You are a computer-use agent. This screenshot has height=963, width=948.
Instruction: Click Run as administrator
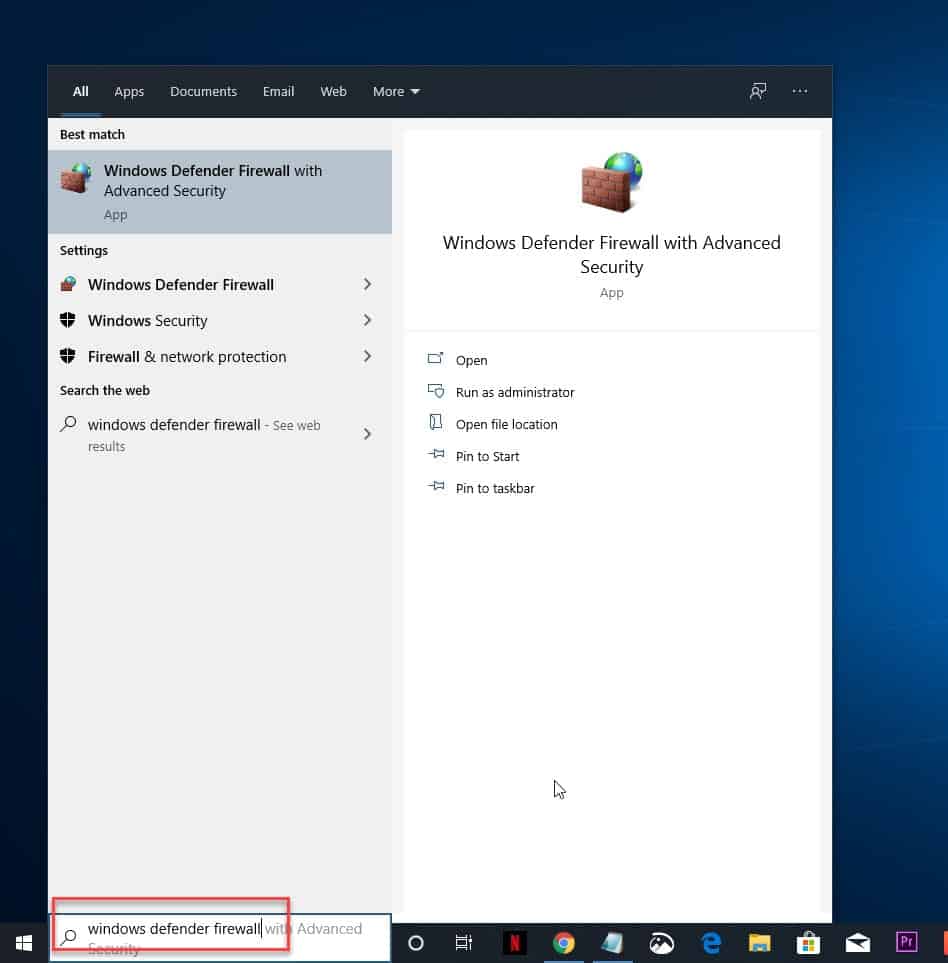pyautogui.click(x=515, y=392)
